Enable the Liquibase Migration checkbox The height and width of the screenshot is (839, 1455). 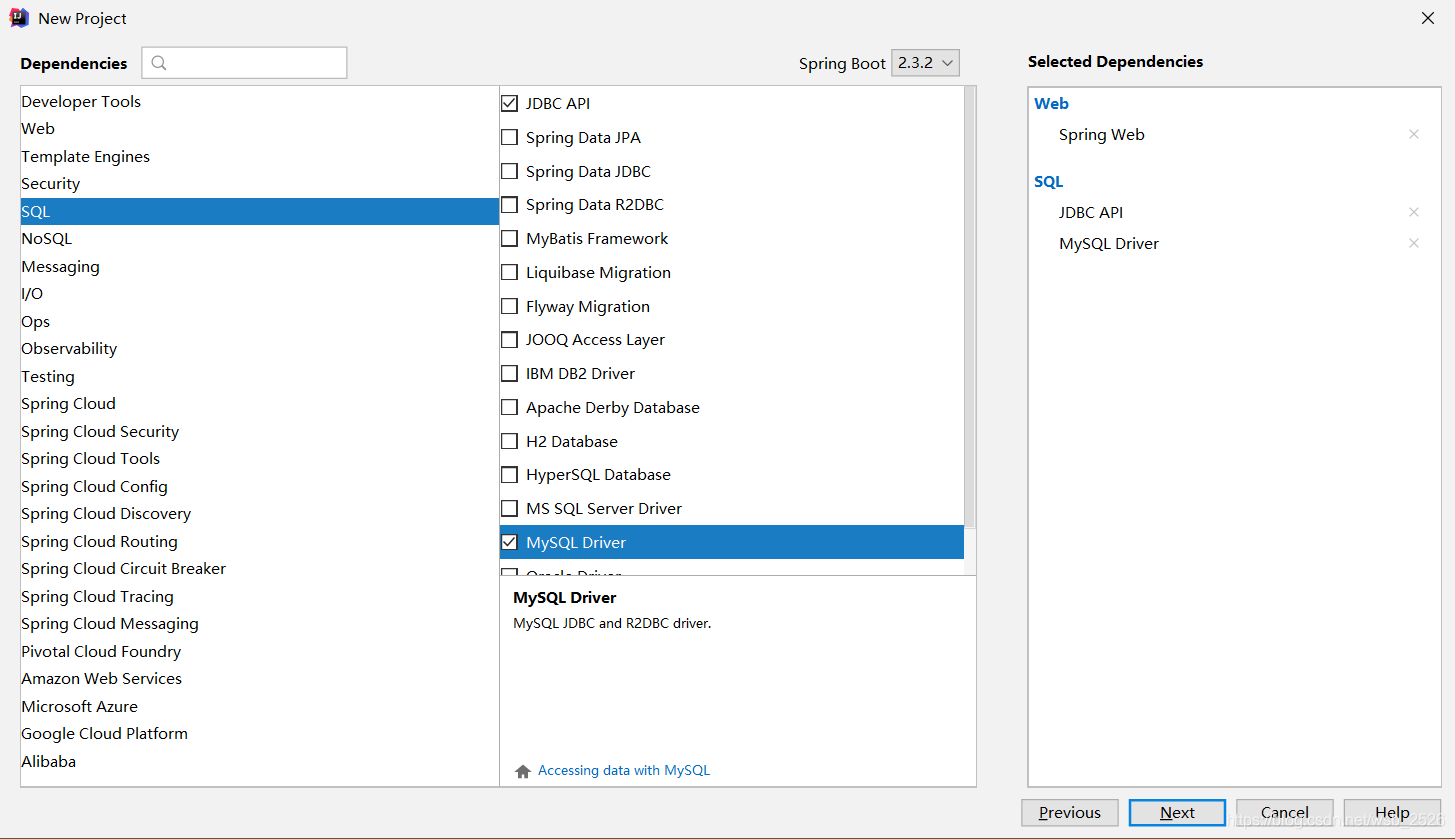coord(510,272)
